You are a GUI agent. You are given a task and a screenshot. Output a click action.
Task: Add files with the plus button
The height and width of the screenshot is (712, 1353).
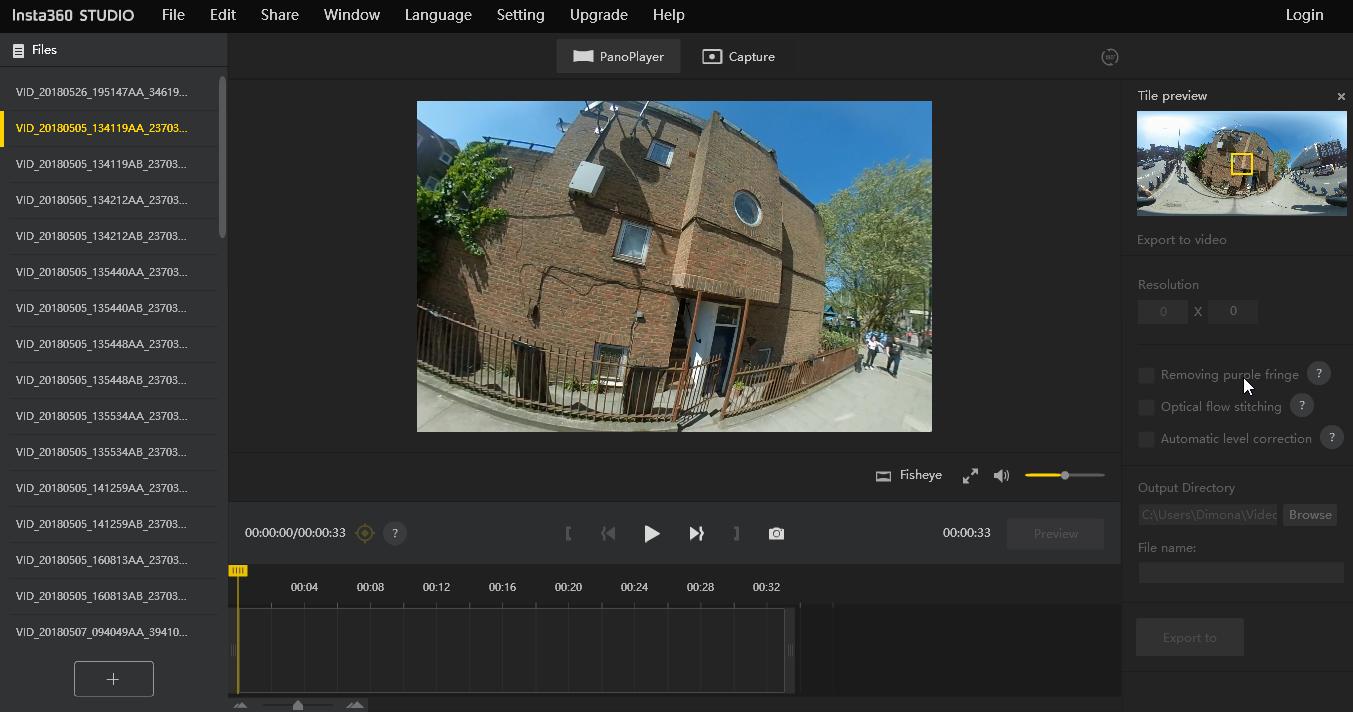point(113,679)
